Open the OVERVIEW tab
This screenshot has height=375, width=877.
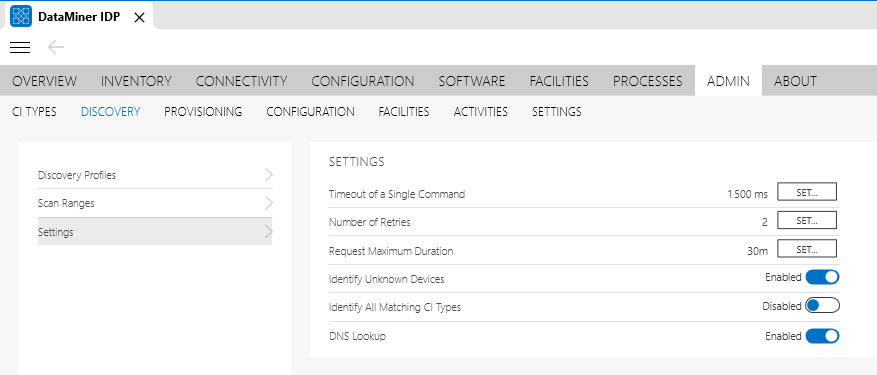coord(44,81)
